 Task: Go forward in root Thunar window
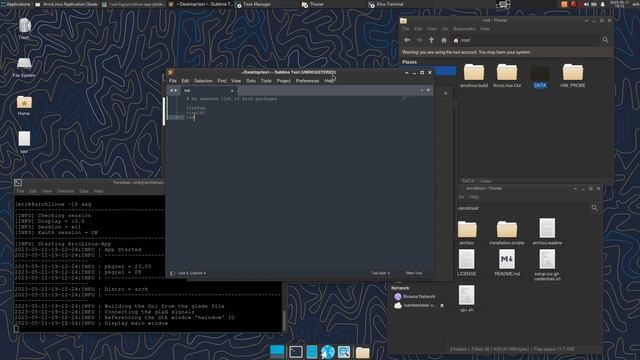419,40
